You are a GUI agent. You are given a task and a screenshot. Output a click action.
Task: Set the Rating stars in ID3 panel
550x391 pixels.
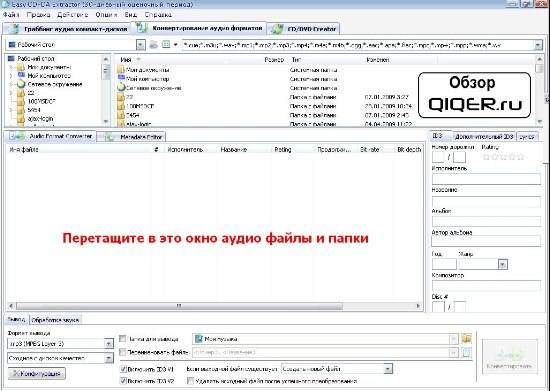tap(504, 157)
